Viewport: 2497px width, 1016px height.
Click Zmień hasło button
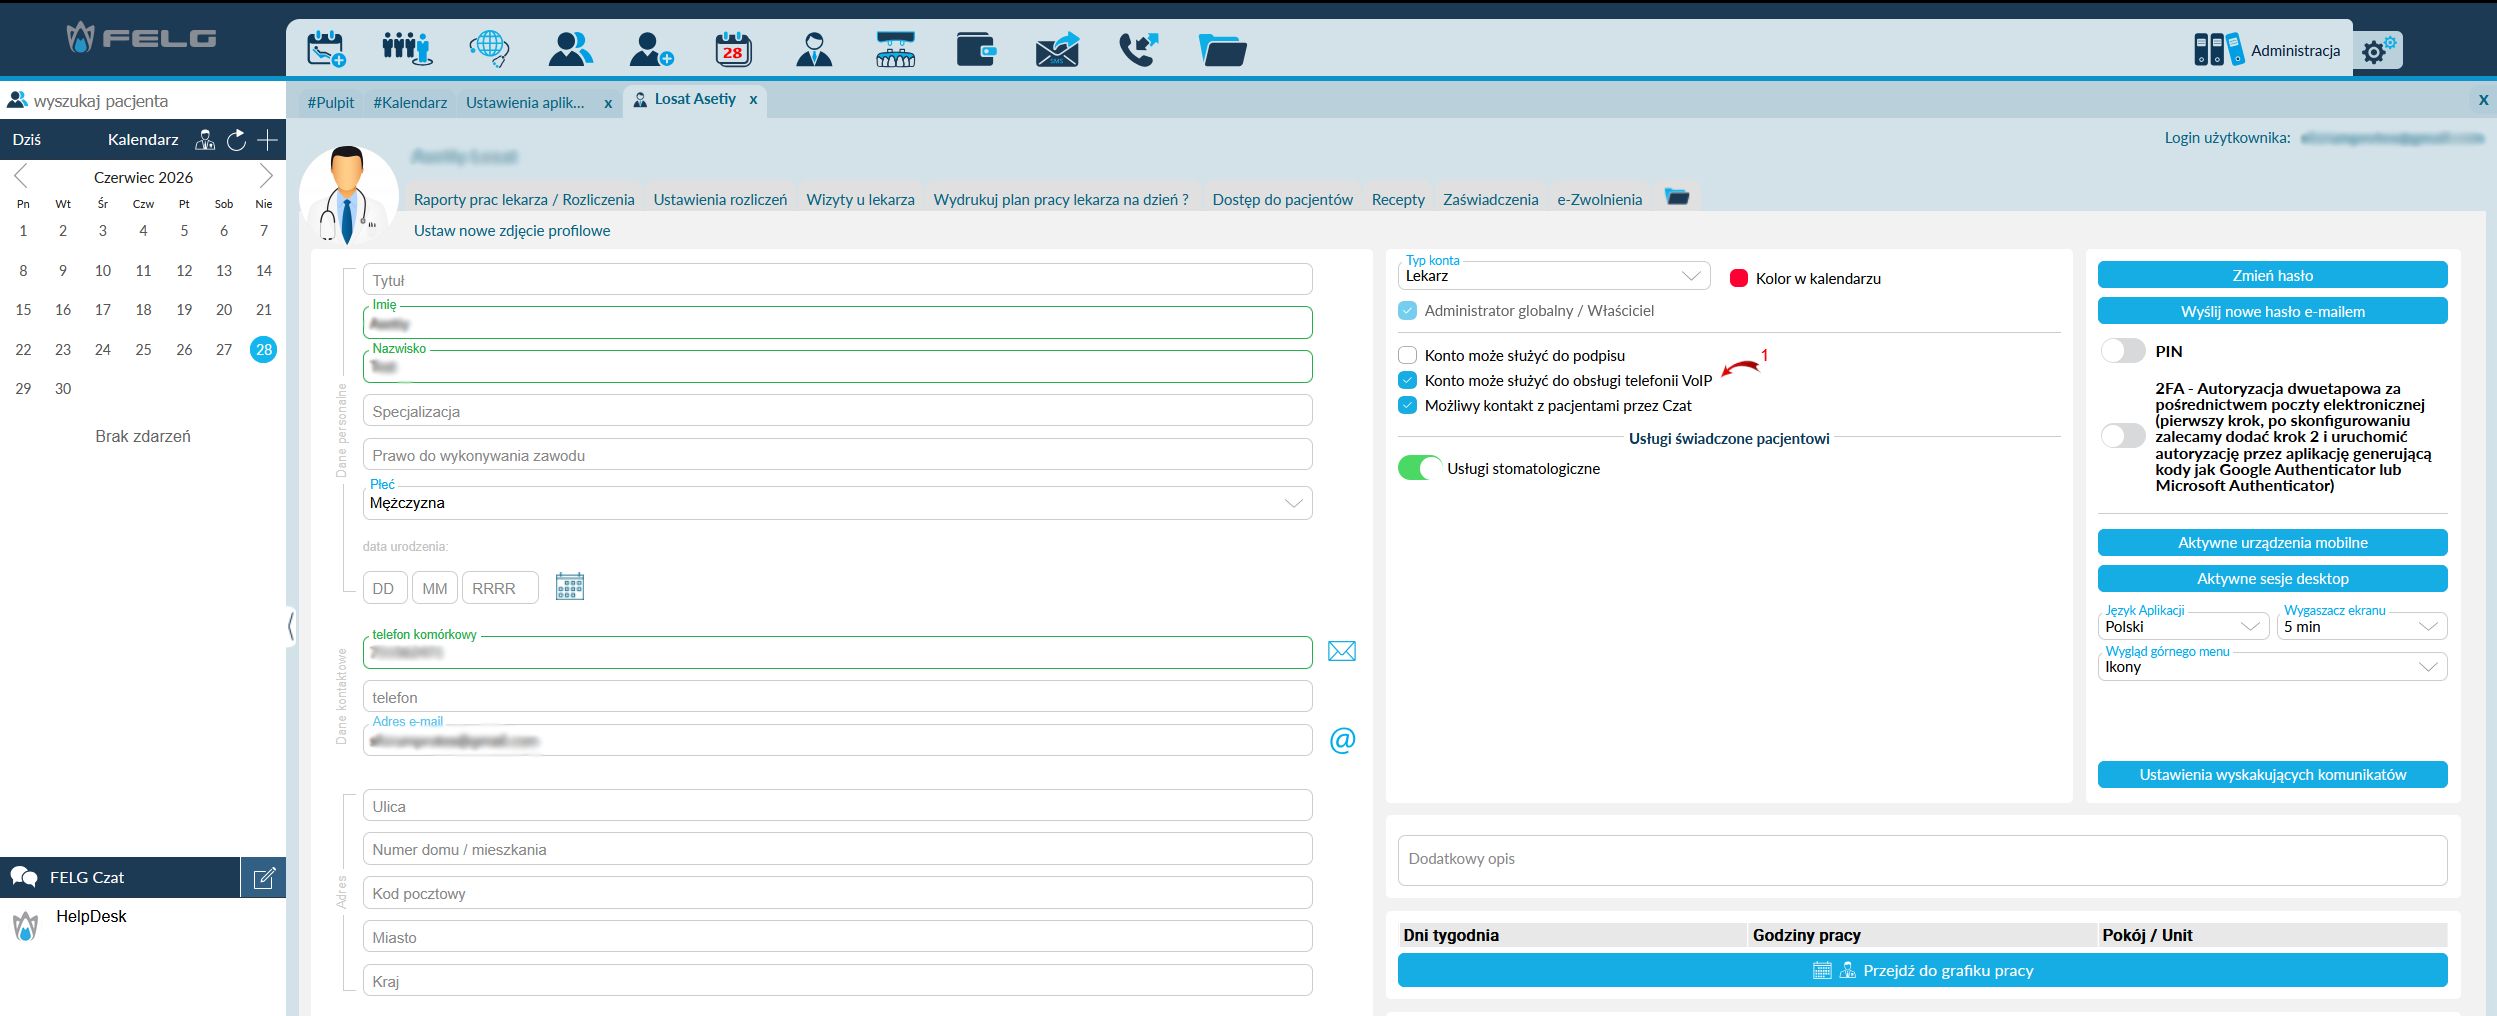click(2272, 275)
